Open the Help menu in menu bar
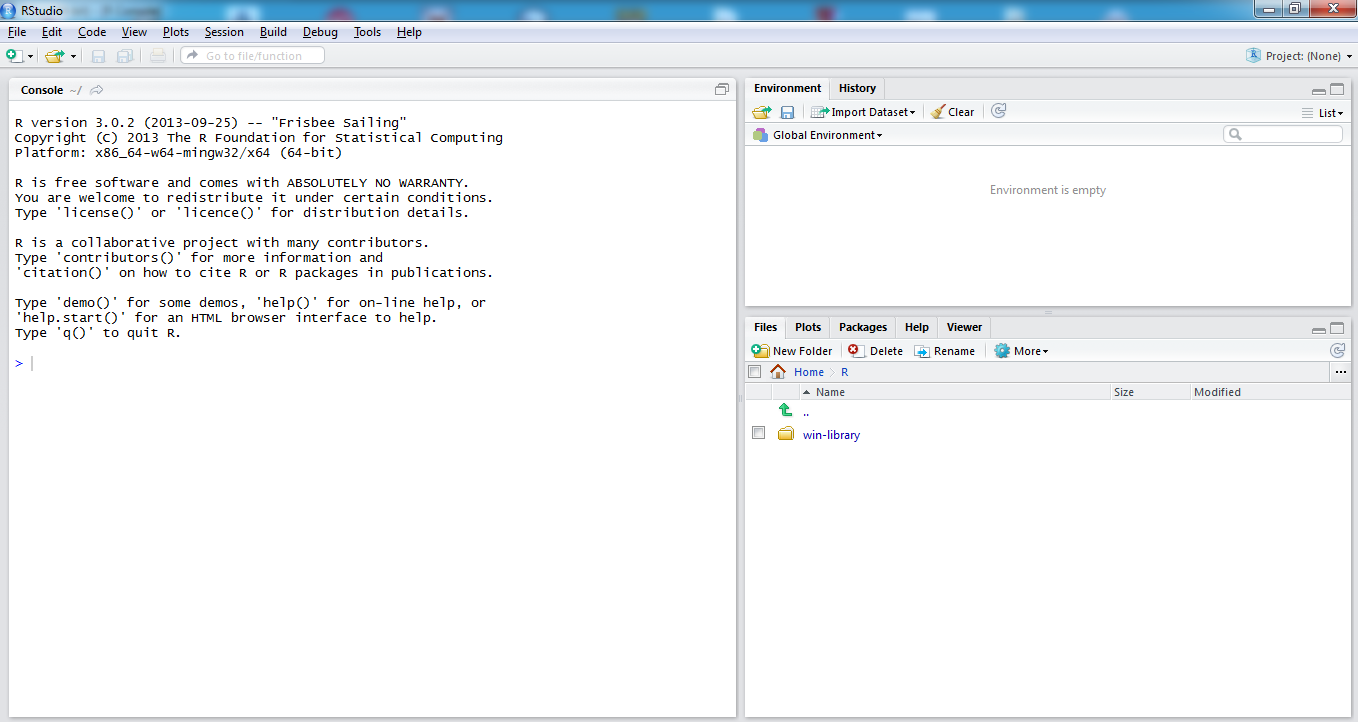1358x722 pixels. [x=409, y=32]
